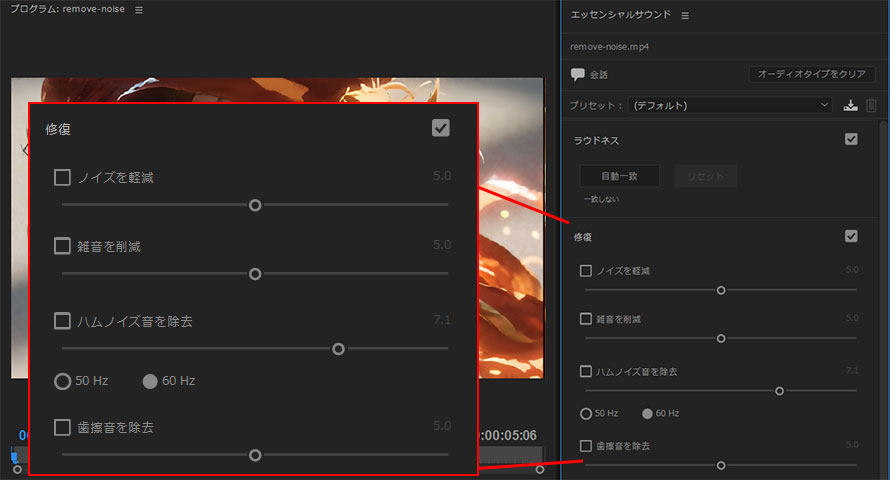Screen dimensions: 890x480
Task: Open the Essential Sound panel menu icon
Action: pos(685,16)
